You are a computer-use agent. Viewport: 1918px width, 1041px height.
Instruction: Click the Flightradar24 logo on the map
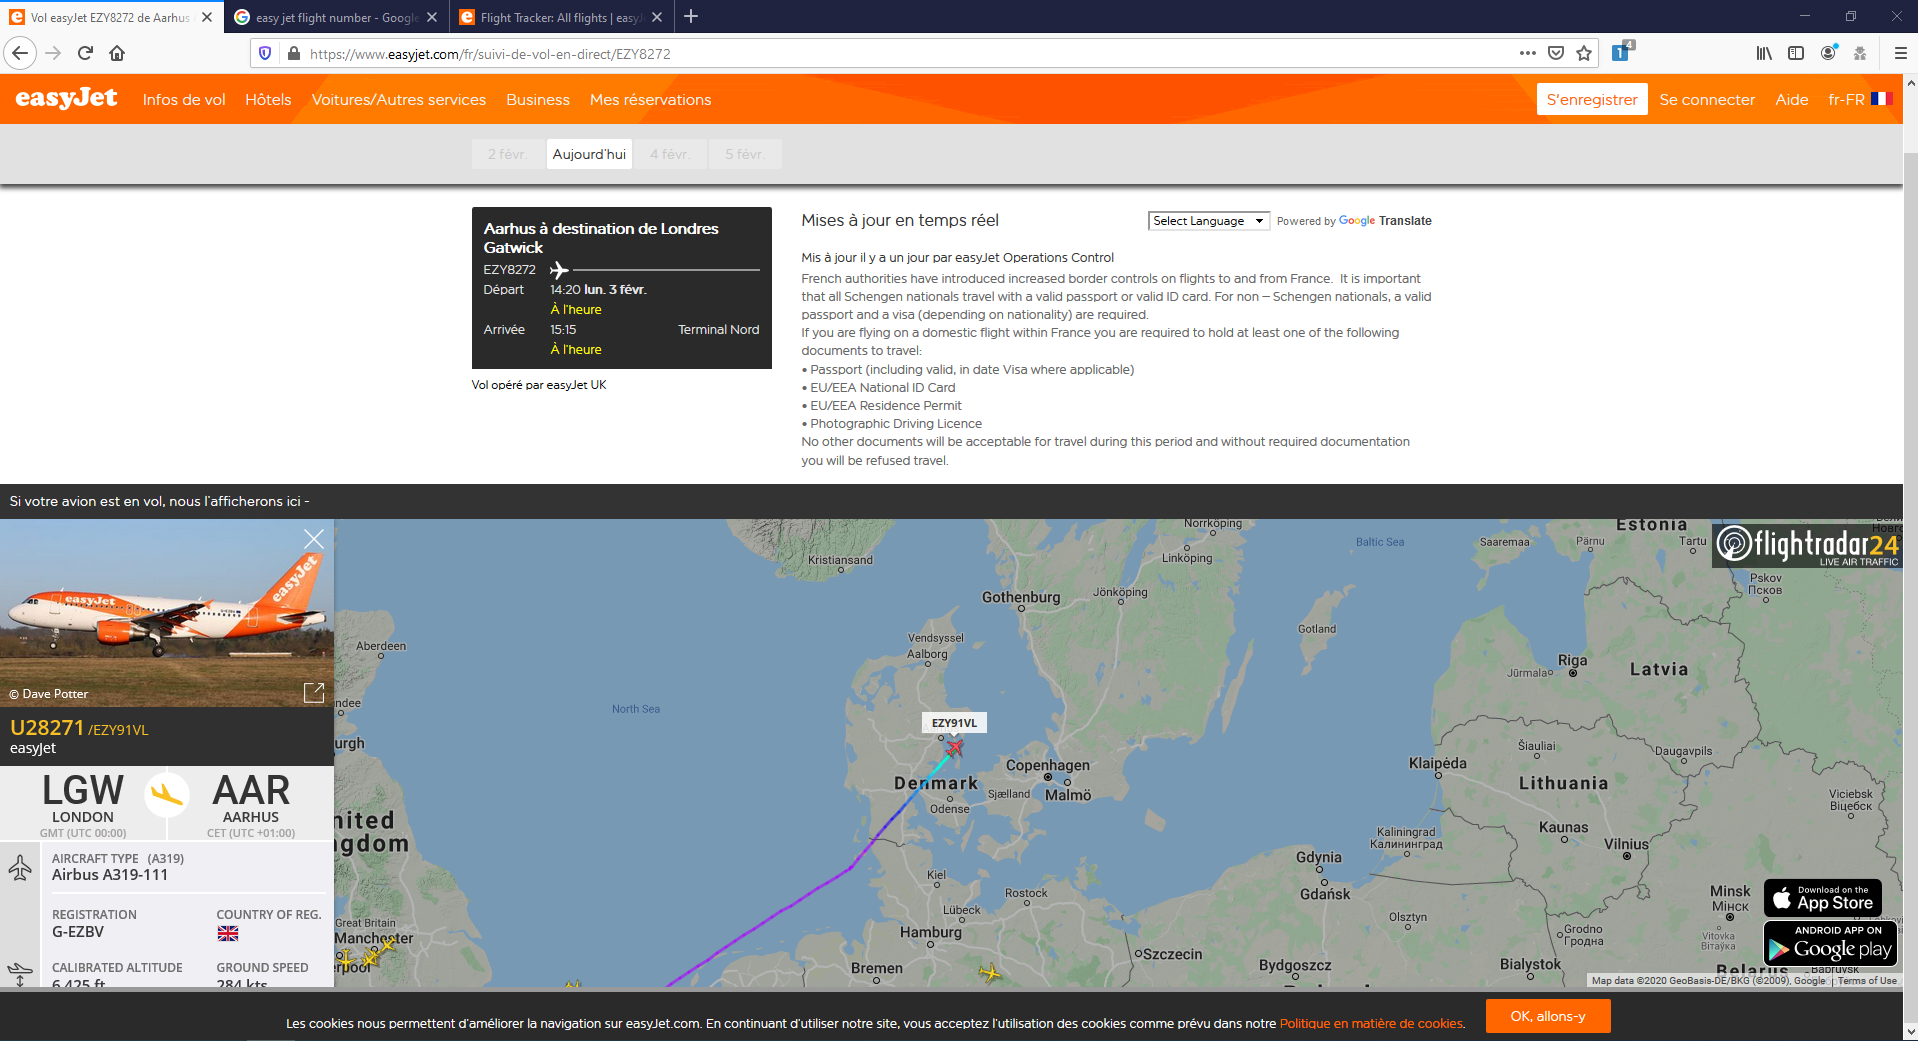pyautogui.click(x=1806, y=546)
